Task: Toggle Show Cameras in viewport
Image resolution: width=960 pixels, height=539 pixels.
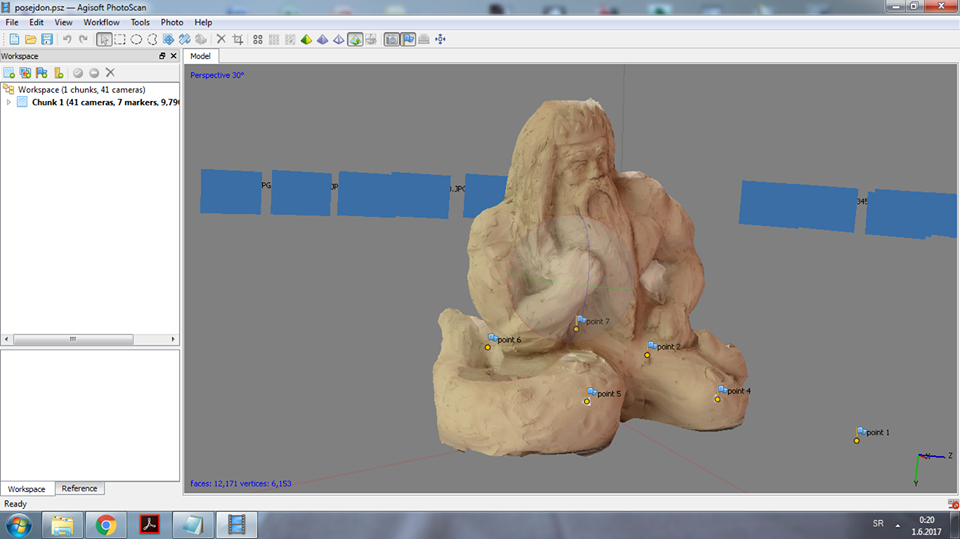Action: [x=392, y=39]
